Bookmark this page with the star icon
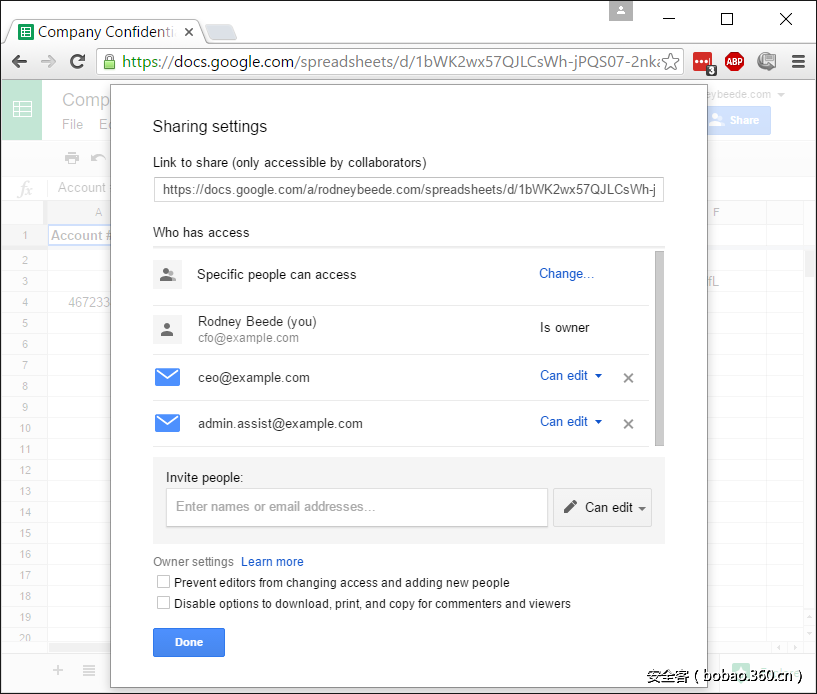This screenshot has width=817, height=694. tap(671, 62)
